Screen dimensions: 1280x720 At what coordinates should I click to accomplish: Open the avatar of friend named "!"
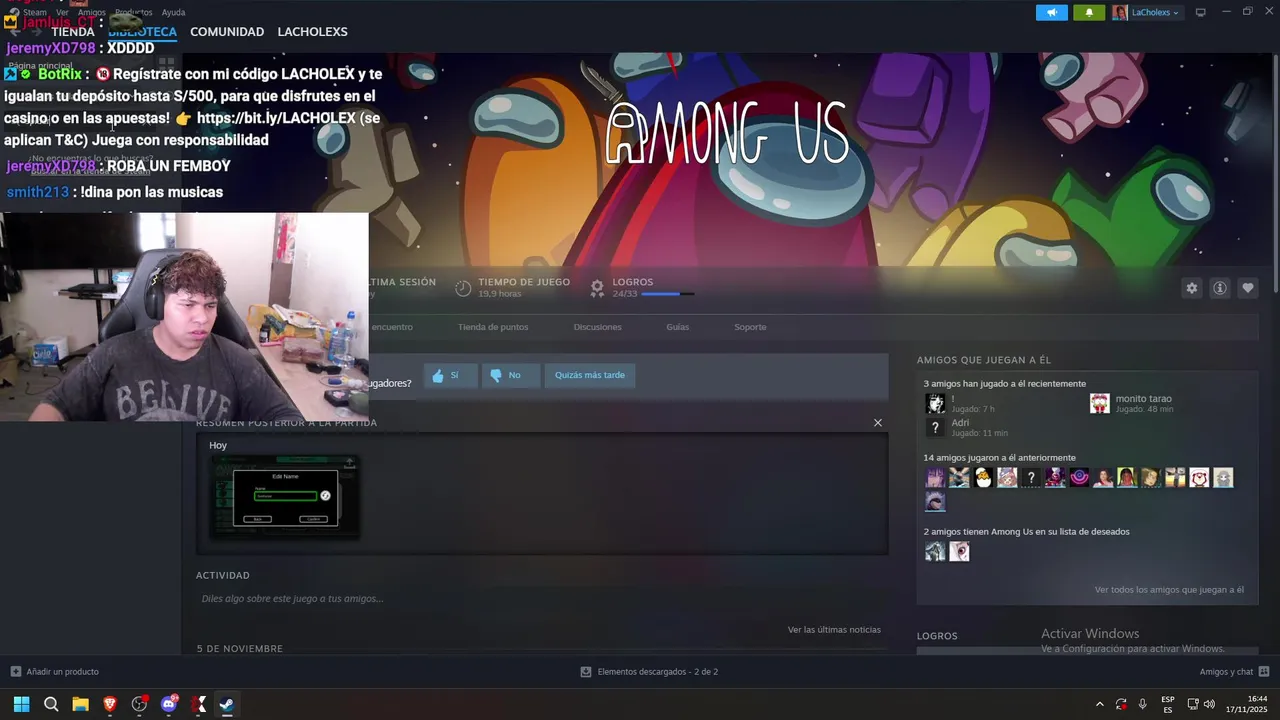[x=935, y=403]
